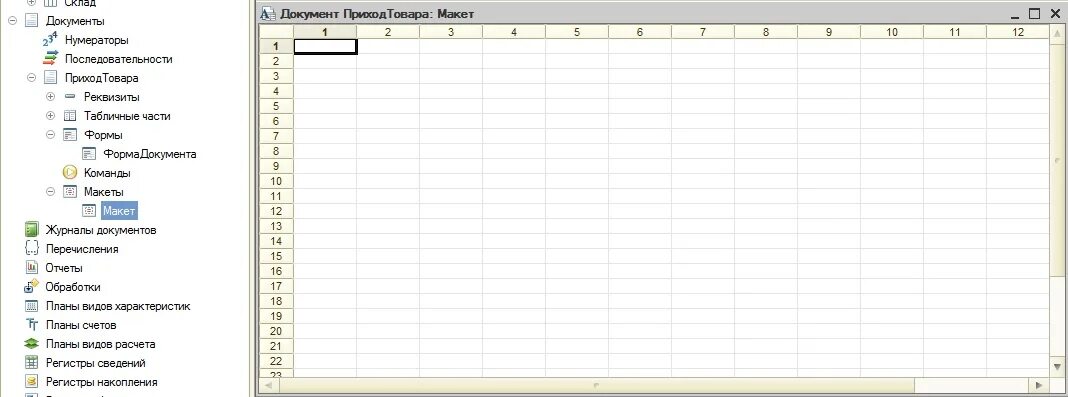The height and width of the screenshot is (397, 1068).
Task: Select the ФормаДокумента tree item
Action: tap(150, 155)
